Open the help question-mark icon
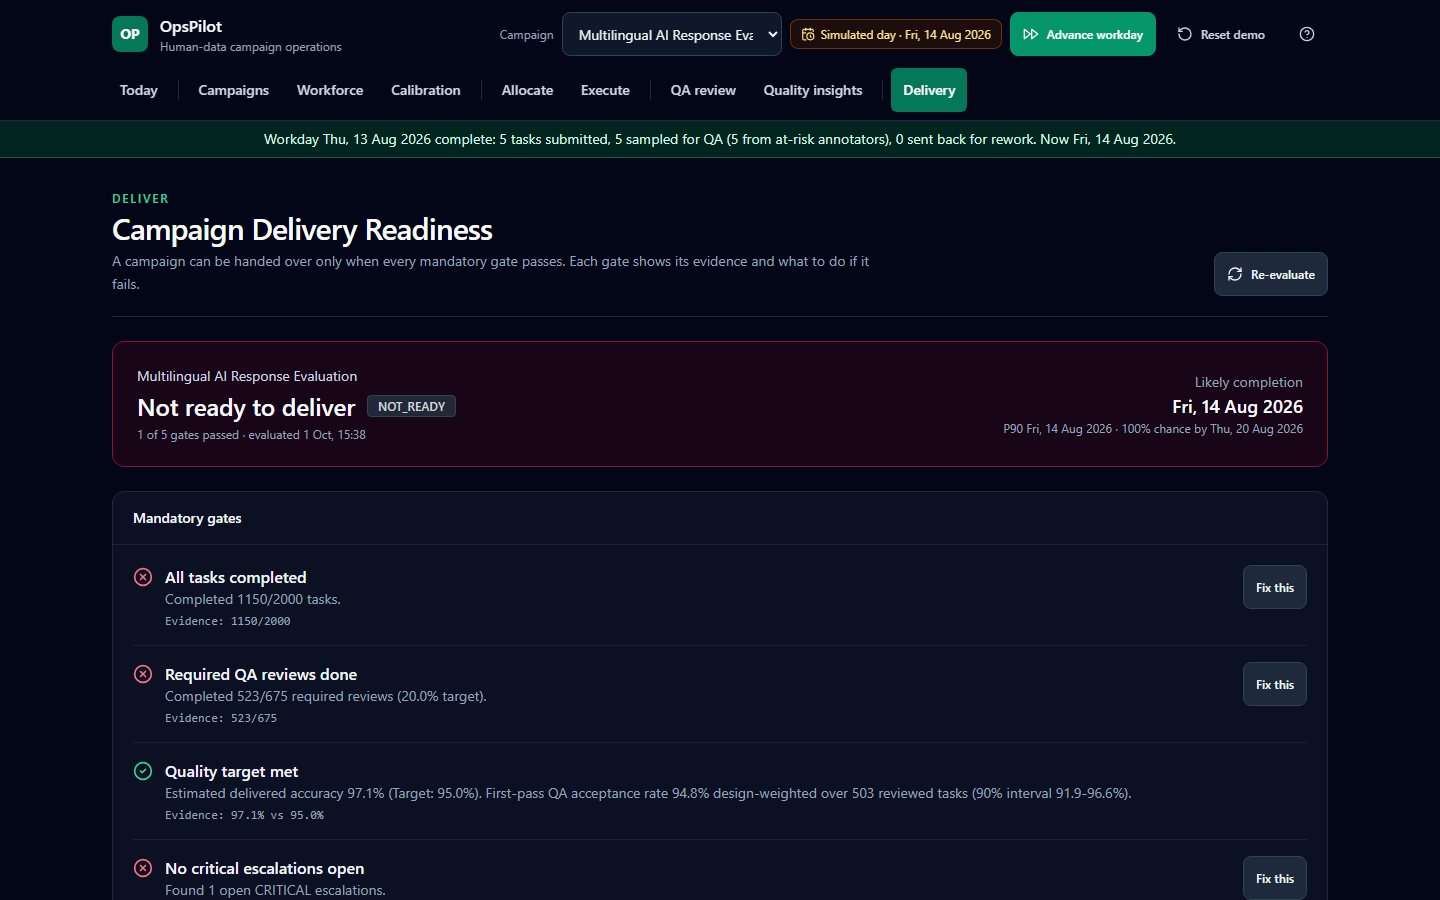1440x900 pixels. pyautogui.click(x=1307, y=34)
